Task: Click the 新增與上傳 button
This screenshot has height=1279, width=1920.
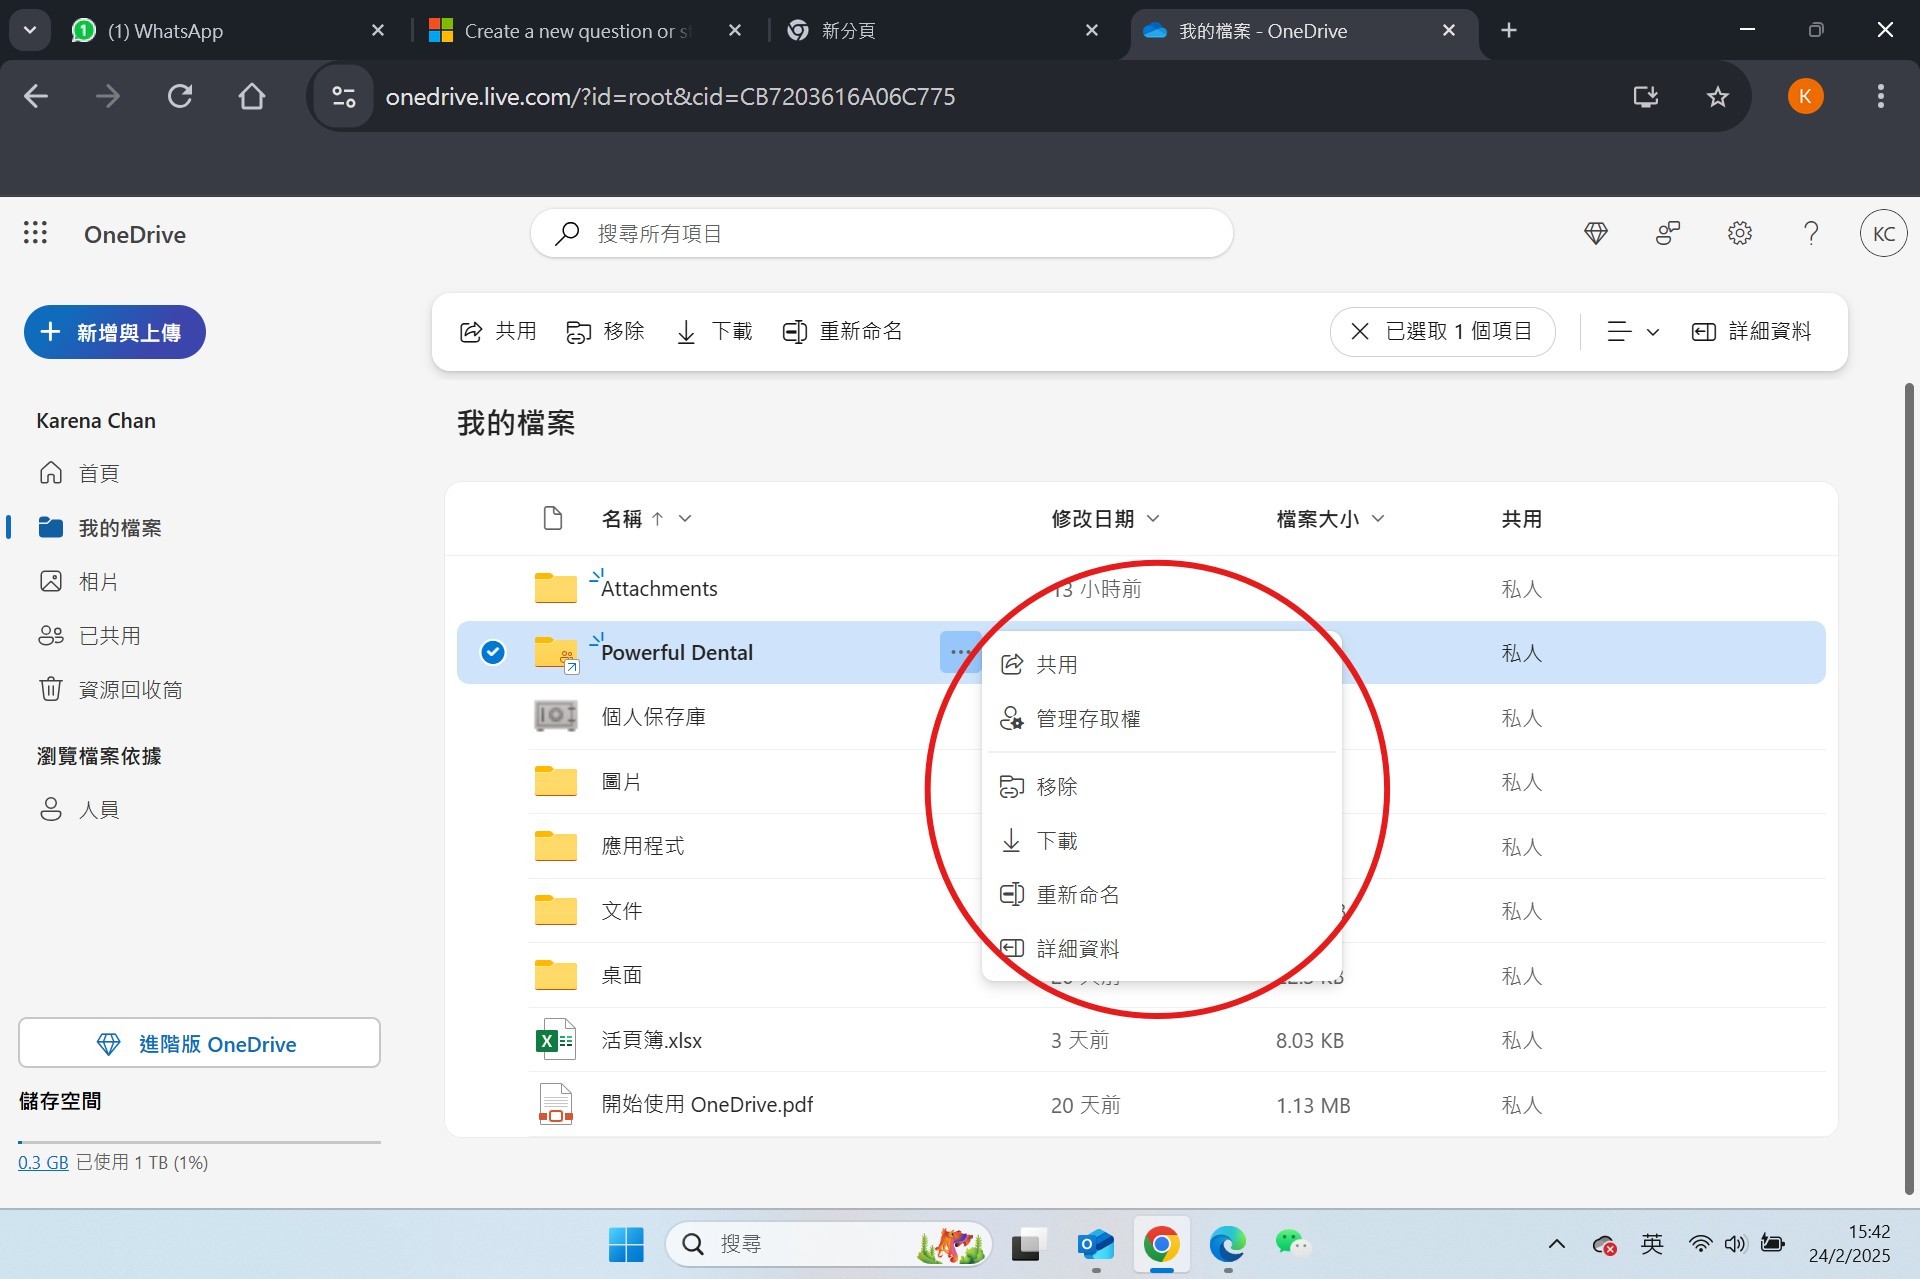Action: tap(115, 332)
